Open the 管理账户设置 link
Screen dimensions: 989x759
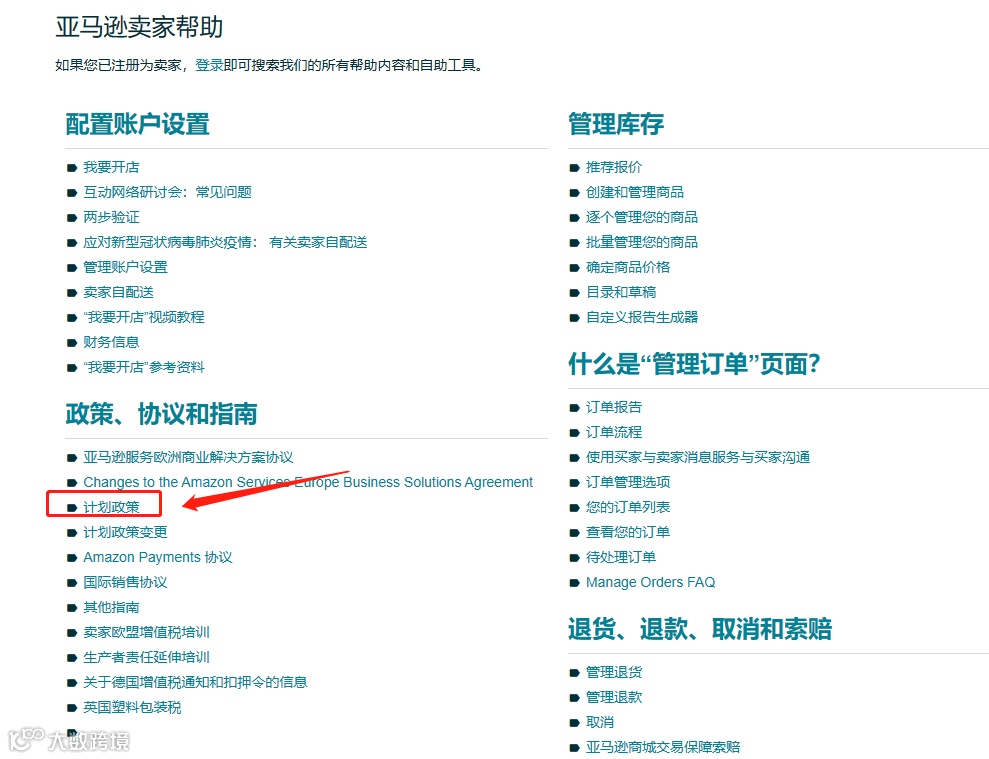[x=126, y=267]
